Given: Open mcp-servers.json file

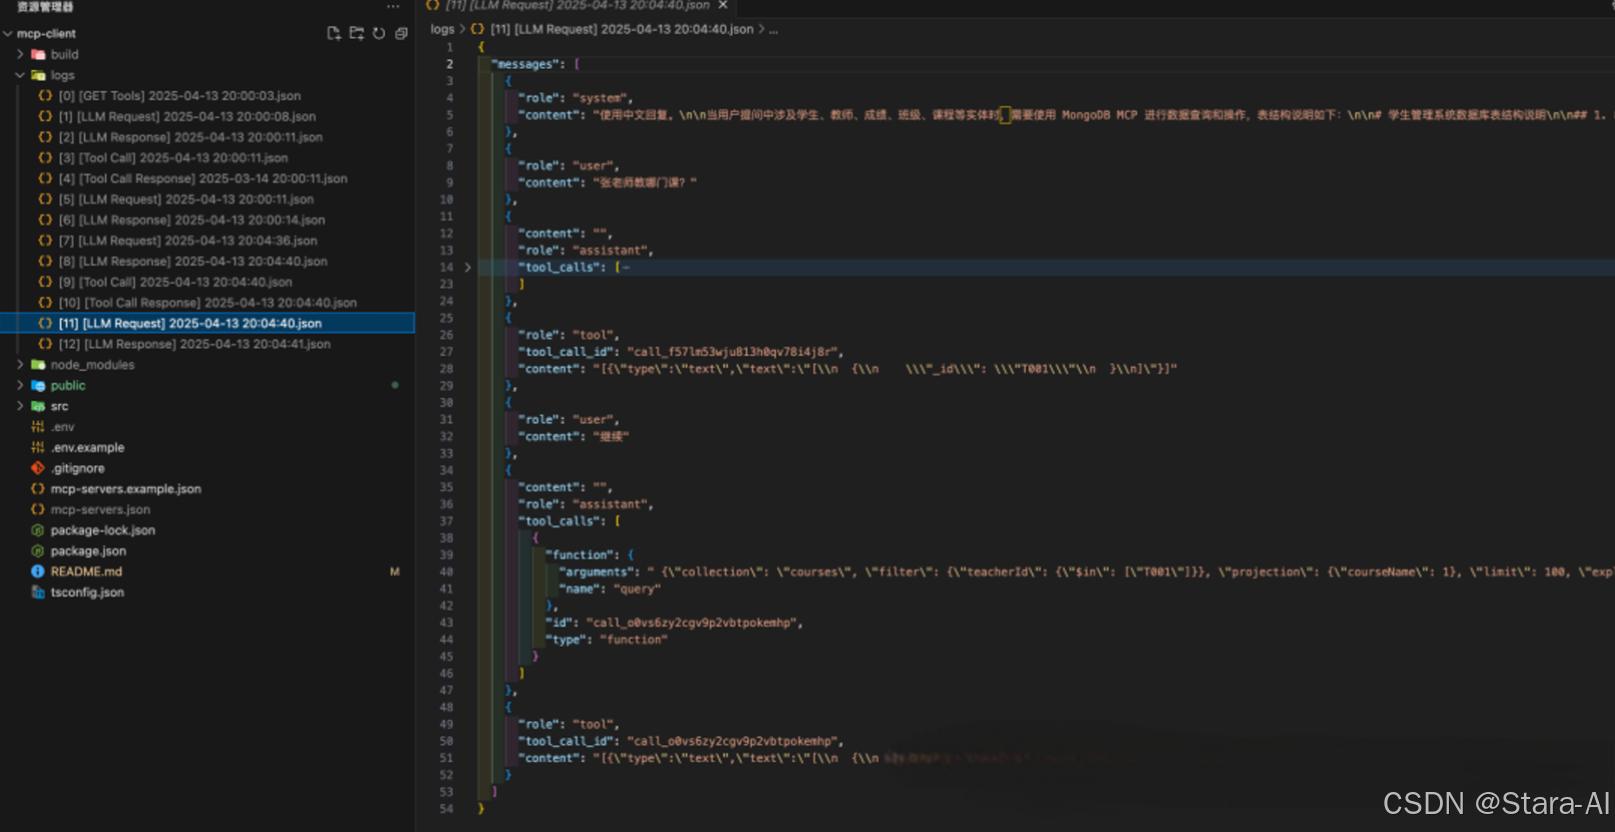Looking at the screenshot, I should pos(100,510).
